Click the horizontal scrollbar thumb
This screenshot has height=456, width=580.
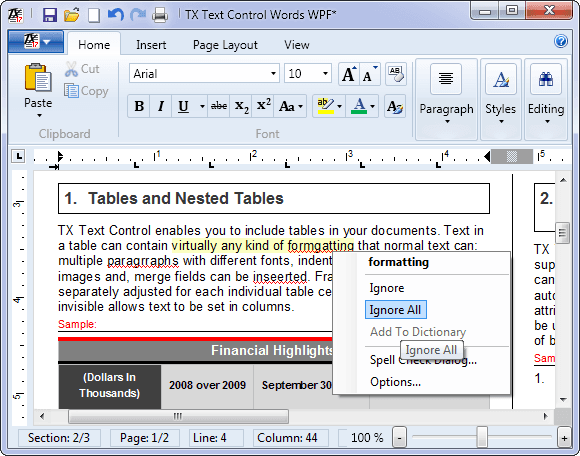[178, 416]
